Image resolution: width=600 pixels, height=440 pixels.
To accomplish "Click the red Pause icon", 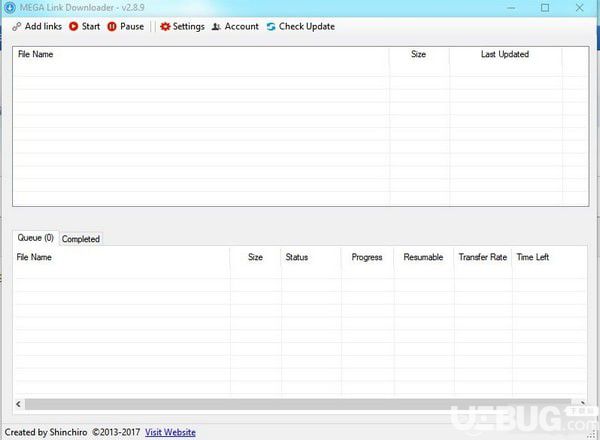I will pyautogui.click(x=112, y=26).
